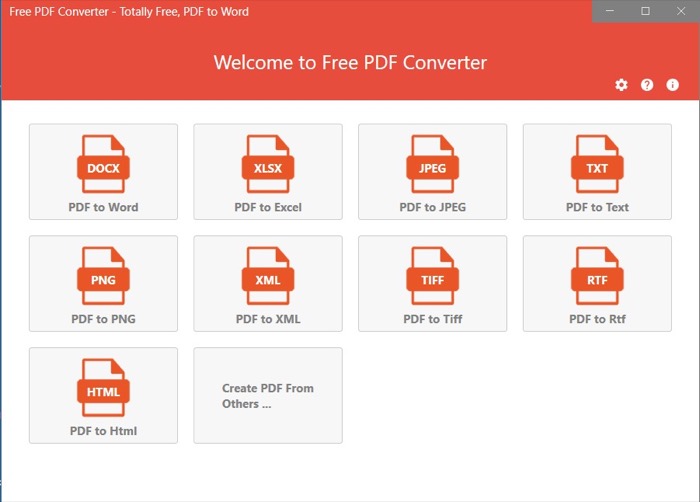Pick the JPEG PDF to JPEG tile
This screenshot has height=502, width=700.
[x=433, y=172]
